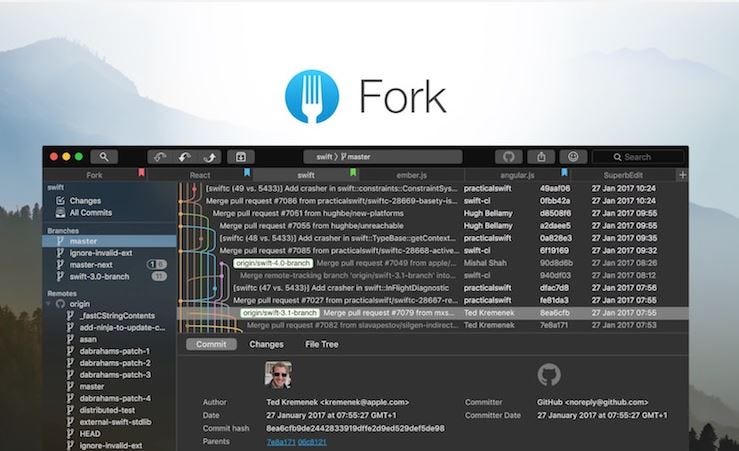This screenshot has width=739, height=451.
Task: Open parent commit link 7e8a171
Action: tap(281, 442)
